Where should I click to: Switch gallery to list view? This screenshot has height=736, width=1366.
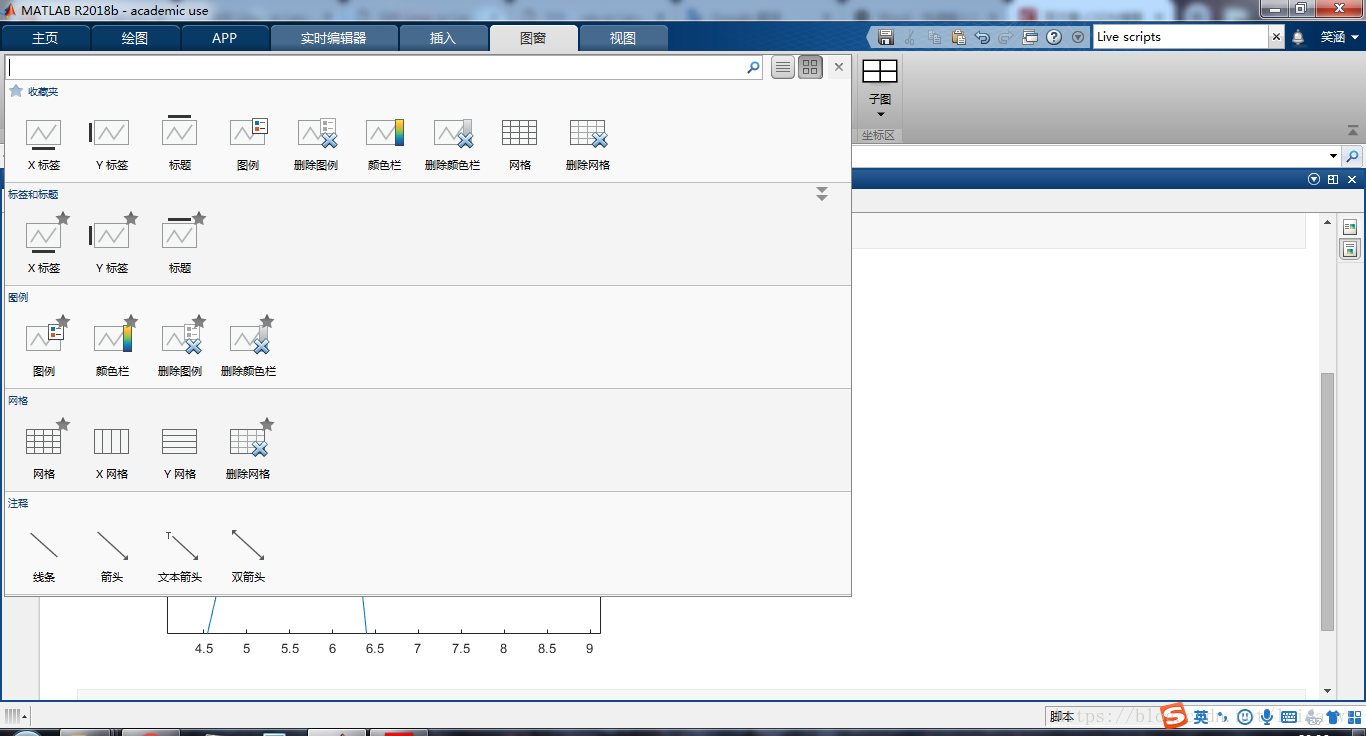(783, 67)
